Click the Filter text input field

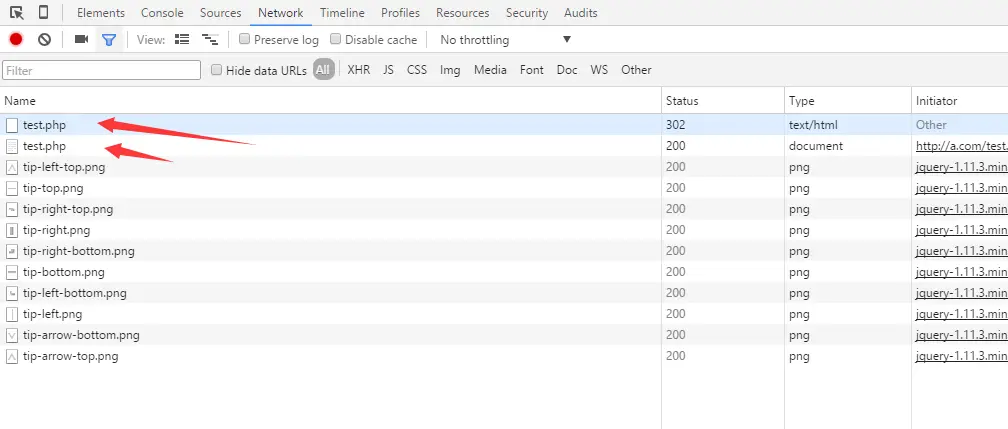102,70
